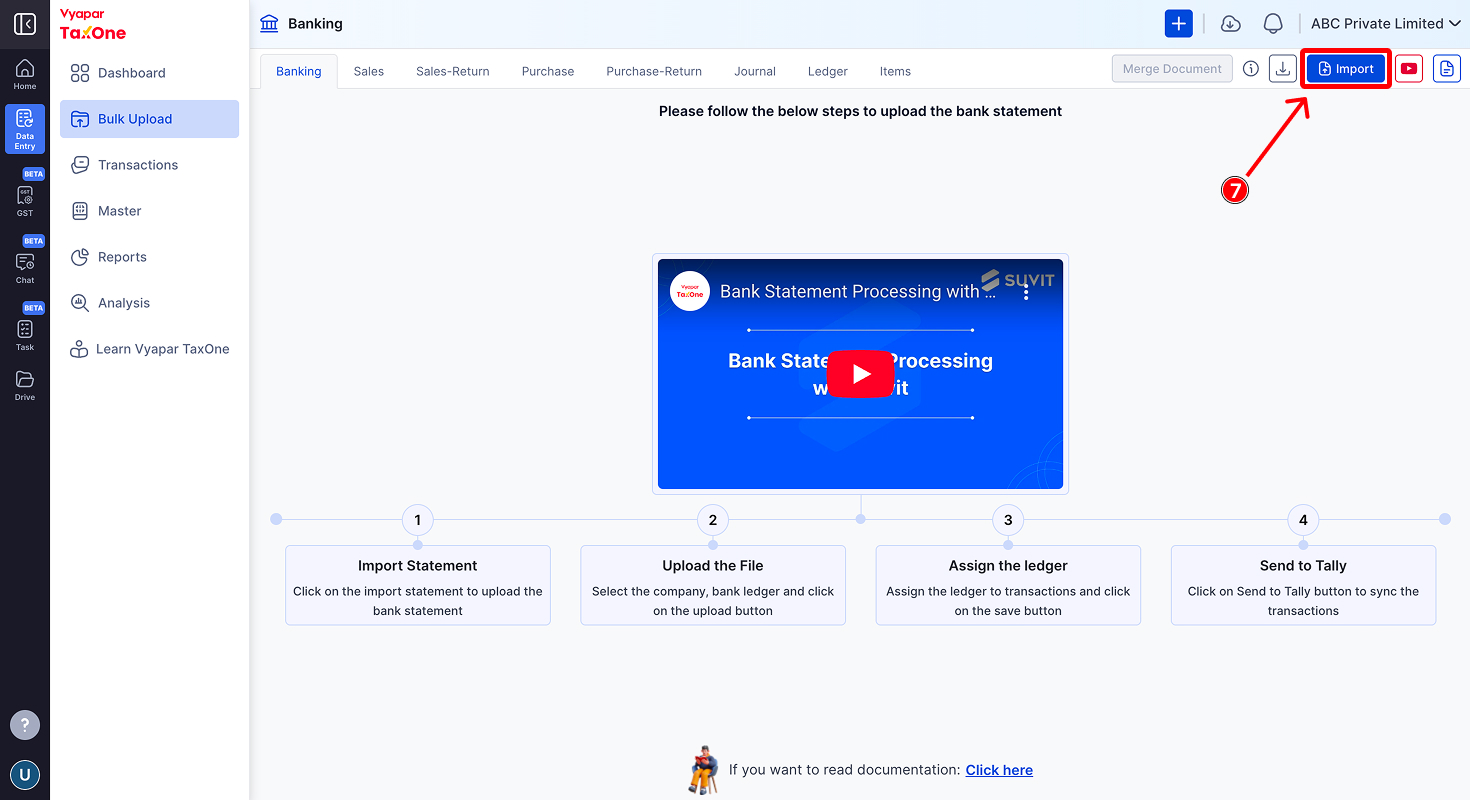Click the Send to Tally step card
The width and height of the screenshot is (1470, 800).
(1303, 585)
